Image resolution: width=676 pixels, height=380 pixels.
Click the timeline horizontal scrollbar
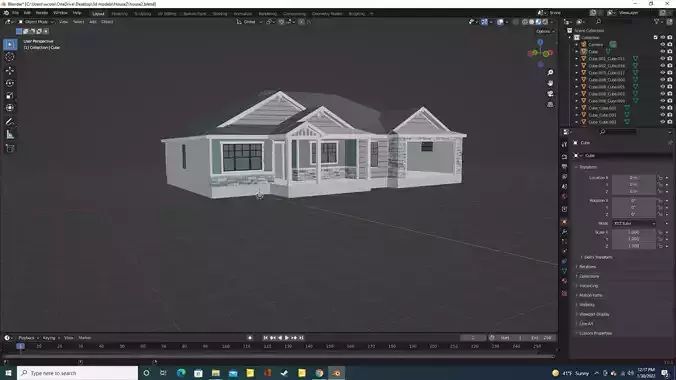point(279,357)
